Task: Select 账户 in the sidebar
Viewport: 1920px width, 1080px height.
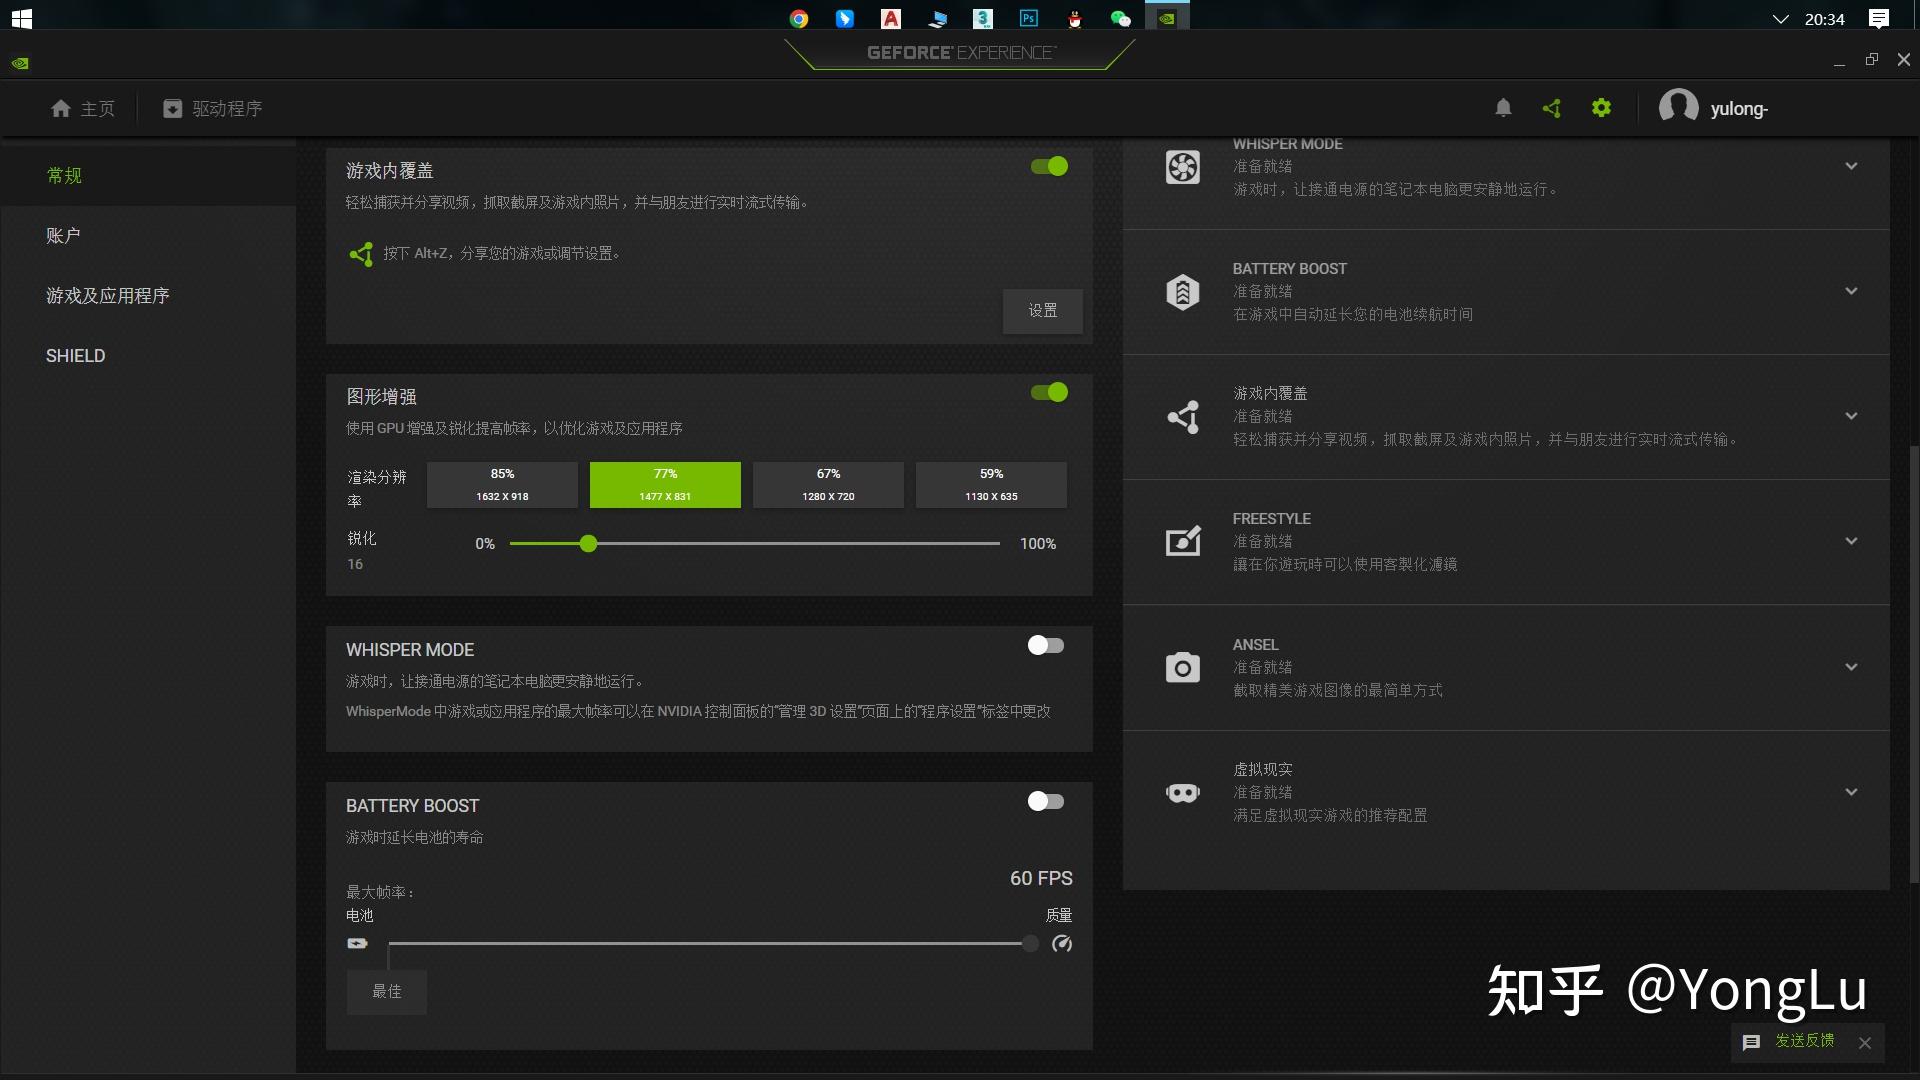Action: 148,236
